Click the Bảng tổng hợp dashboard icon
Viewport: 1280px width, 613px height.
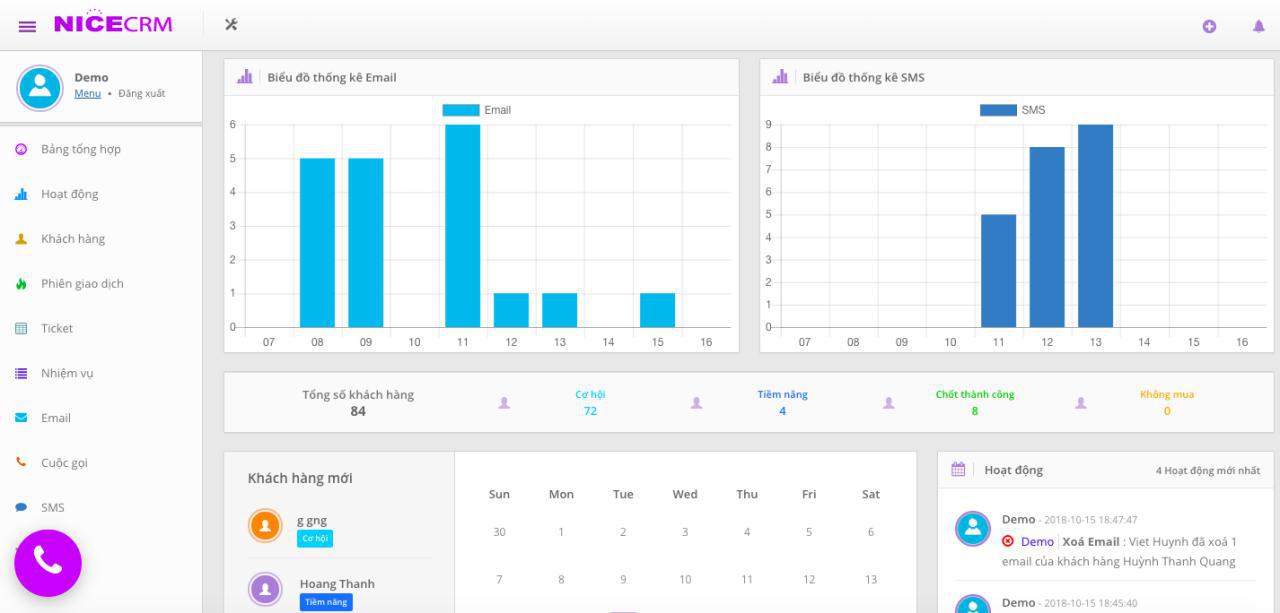point(20,149)
